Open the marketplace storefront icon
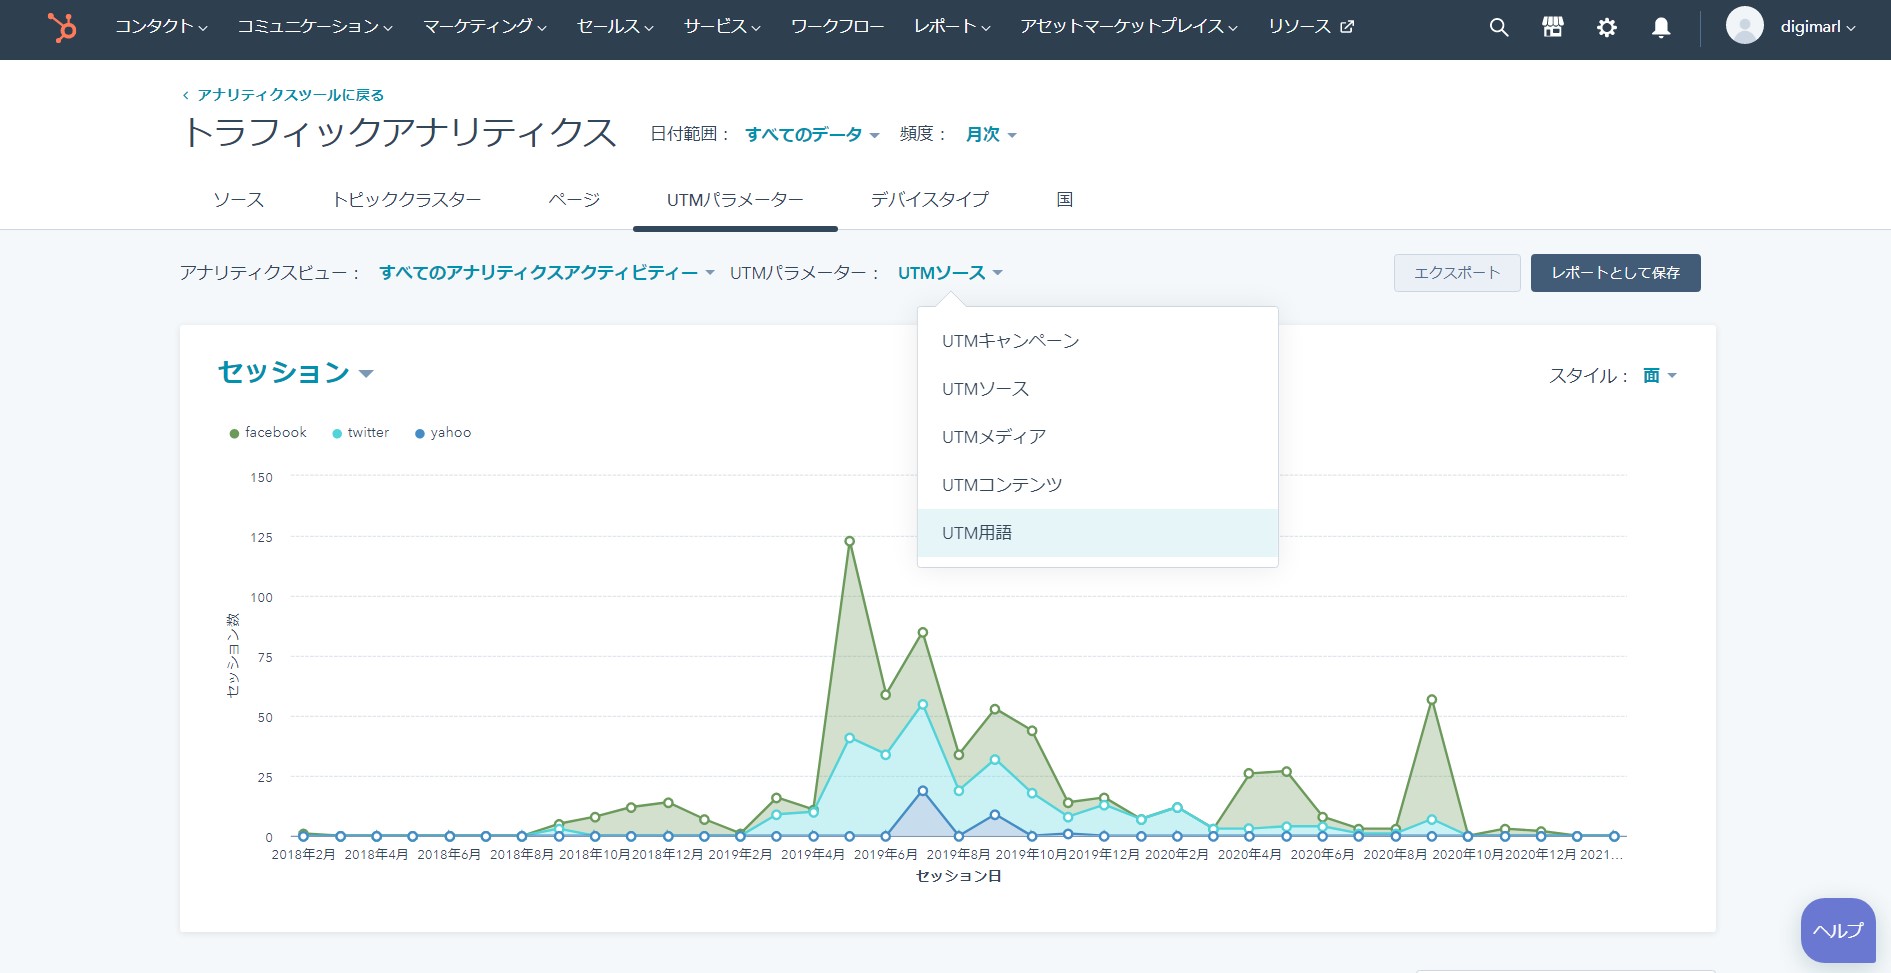1891x973 pixels. click(x=1552, y=28)
